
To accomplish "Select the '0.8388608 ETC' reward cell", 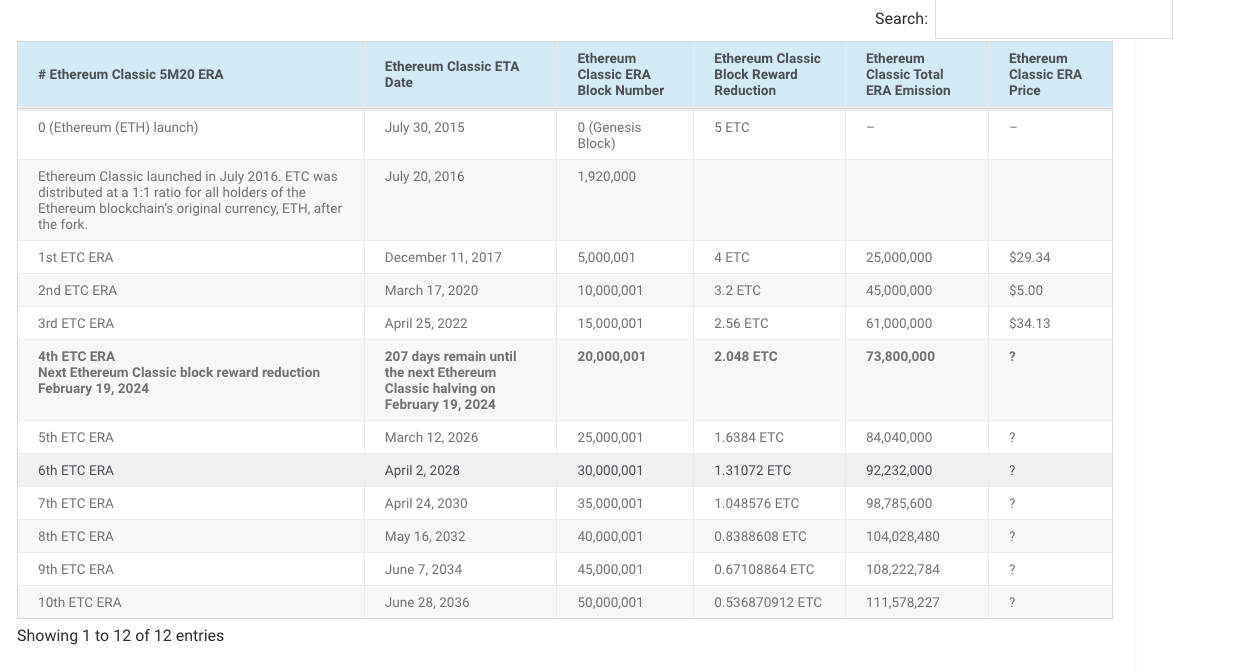I will coord(769,536).
